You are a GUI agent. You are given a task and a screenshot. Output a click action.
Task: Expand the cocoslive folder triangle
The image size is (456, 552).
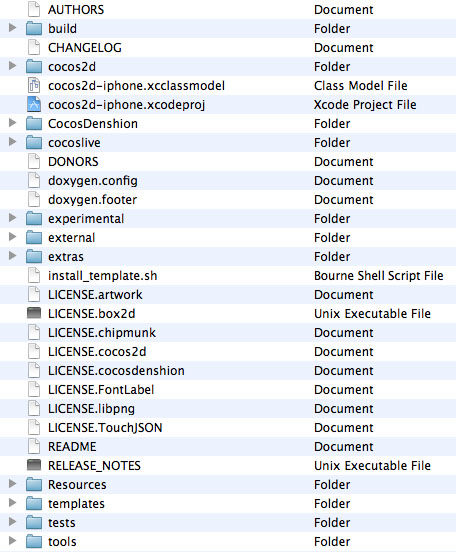[12, 142]
